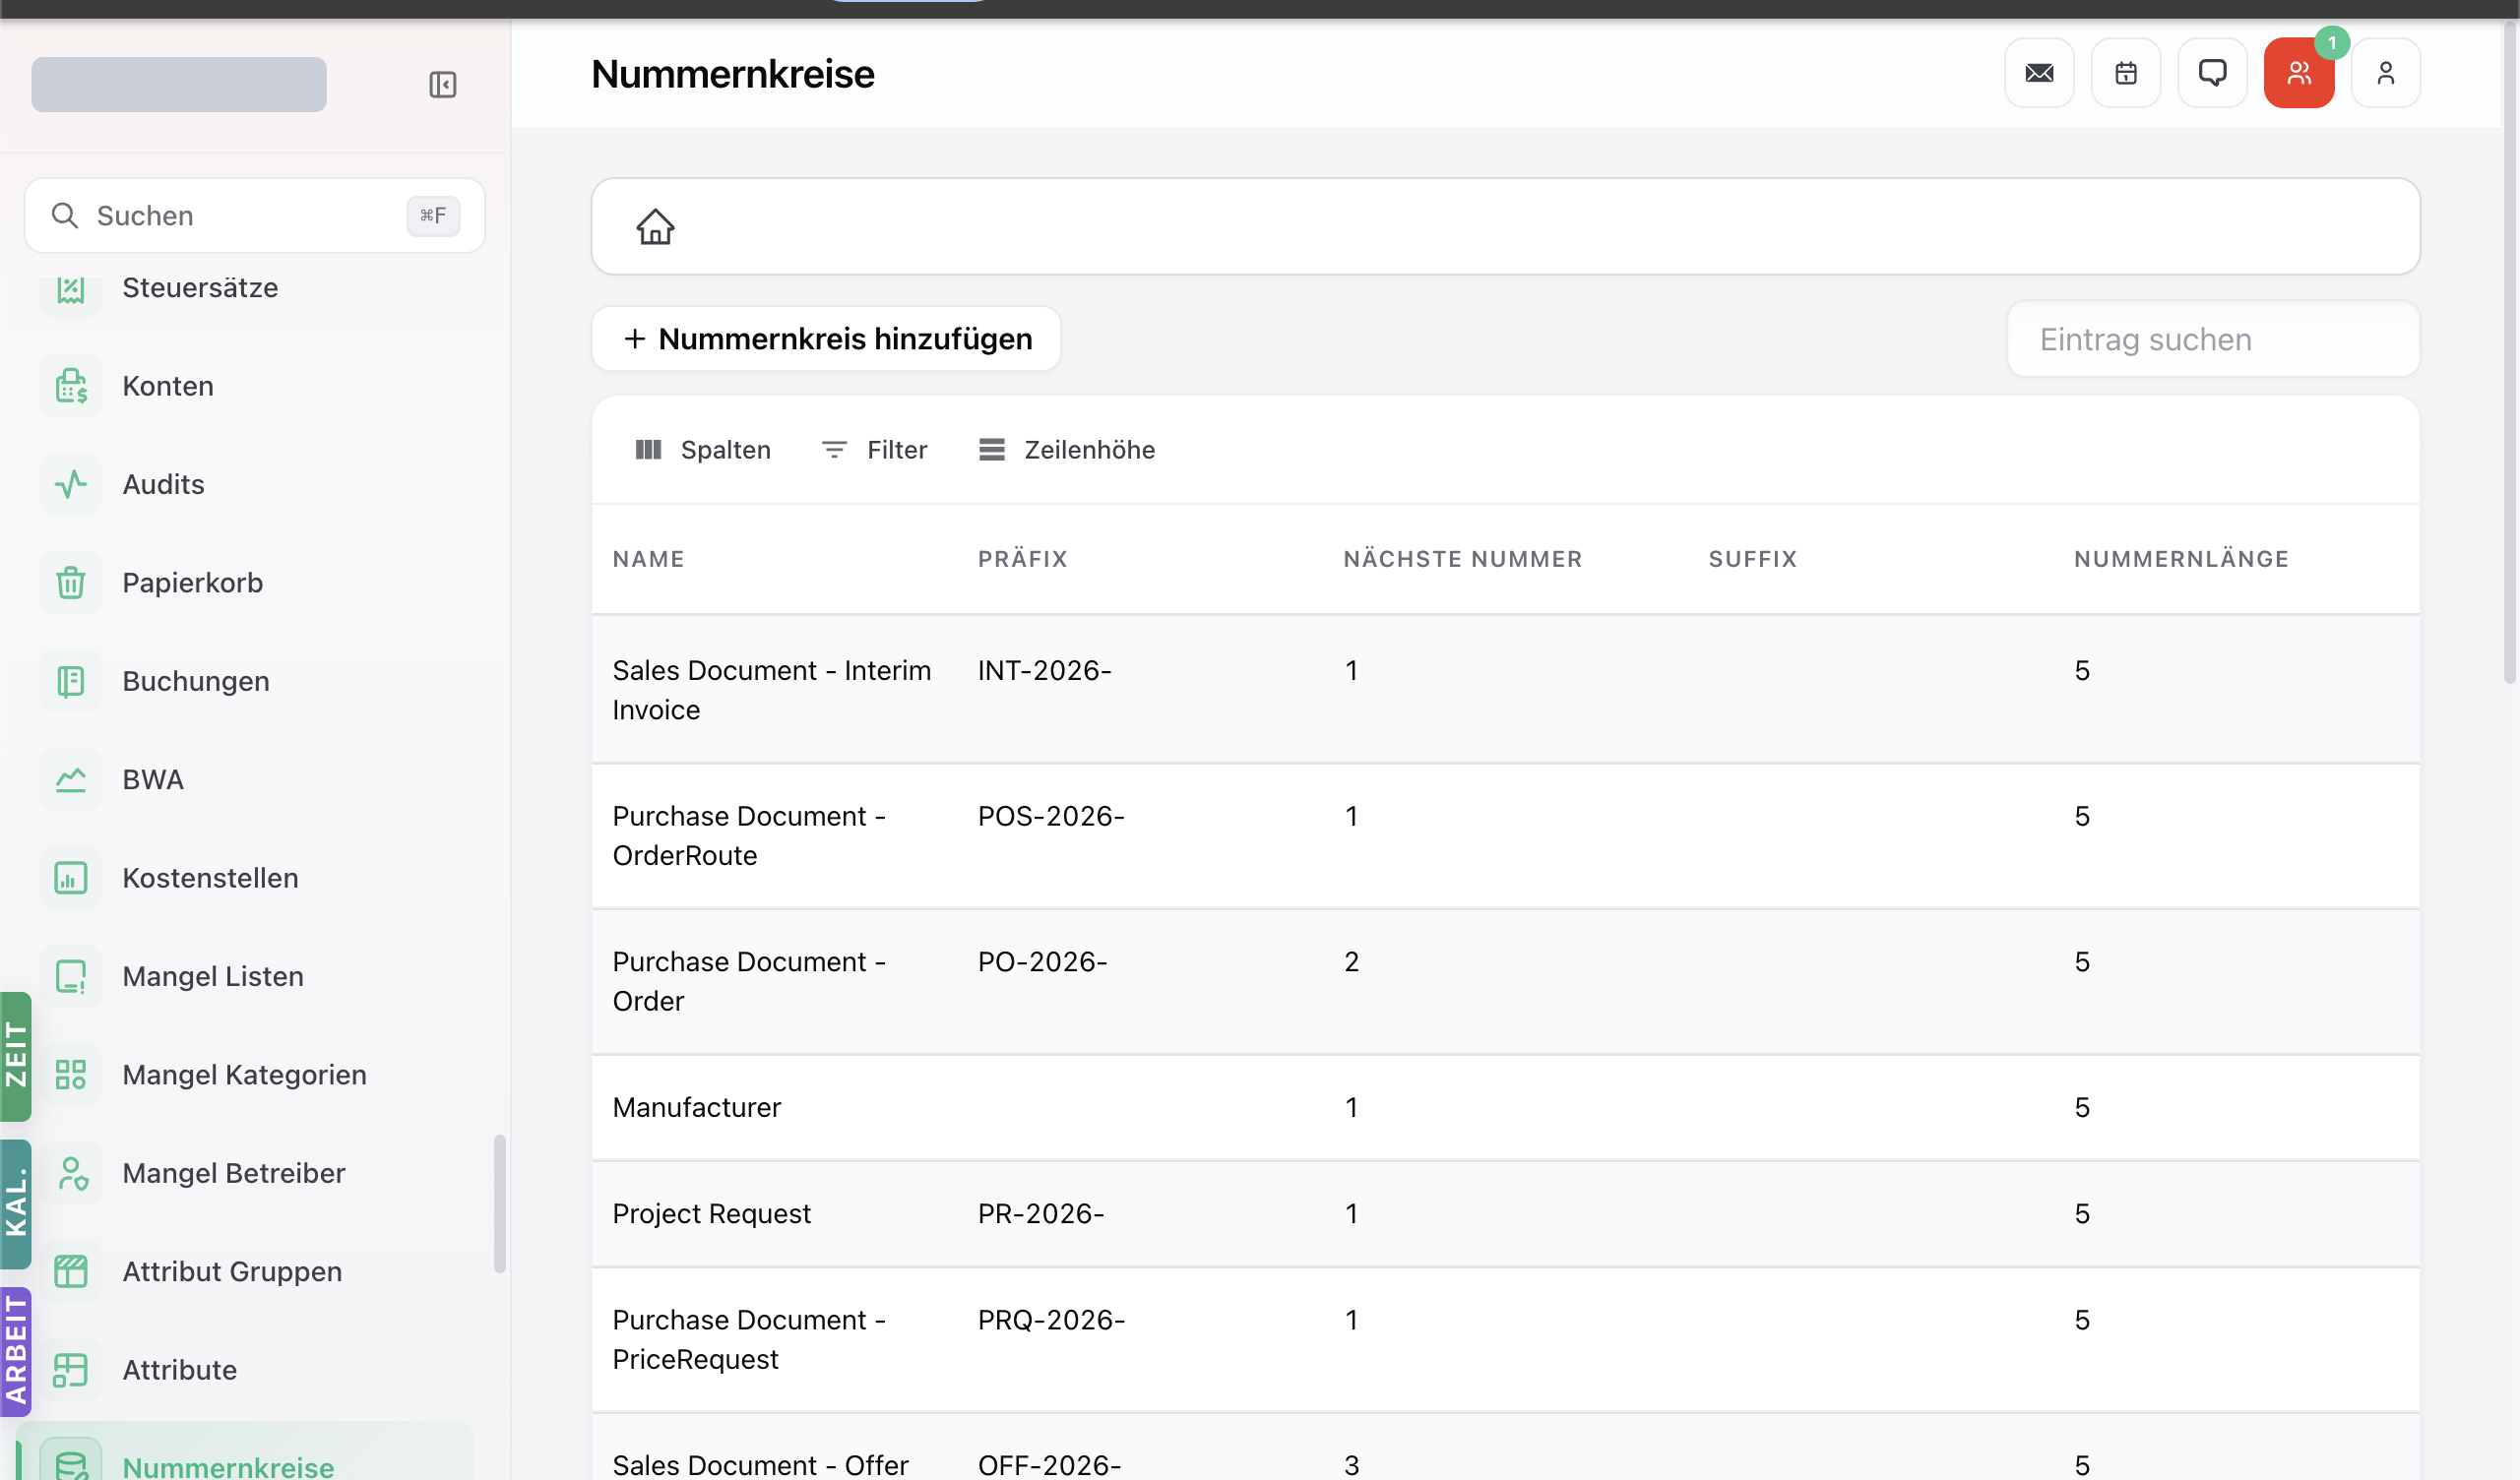Open Steuersätze in the sidebar
Screen dimensions: 2520x1480
[x=200, y=288]
